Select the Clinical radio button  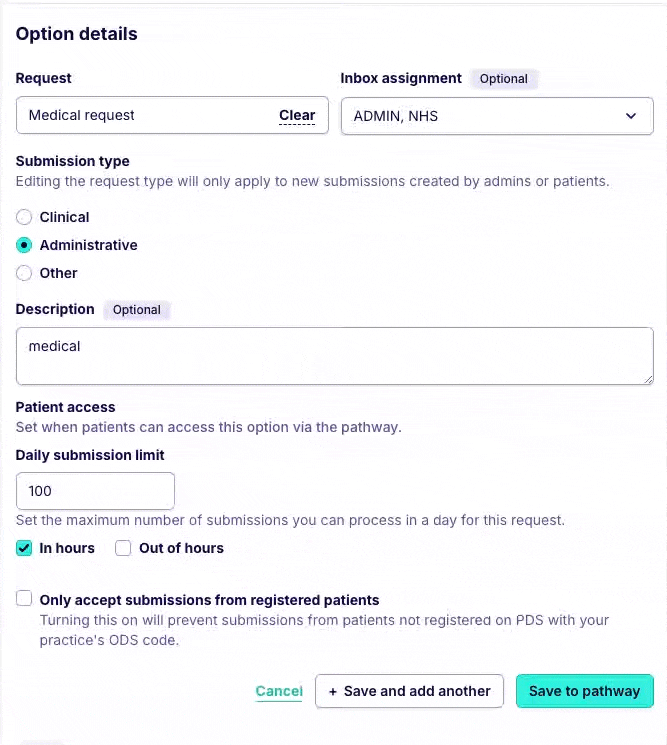(x=24, y=217)
